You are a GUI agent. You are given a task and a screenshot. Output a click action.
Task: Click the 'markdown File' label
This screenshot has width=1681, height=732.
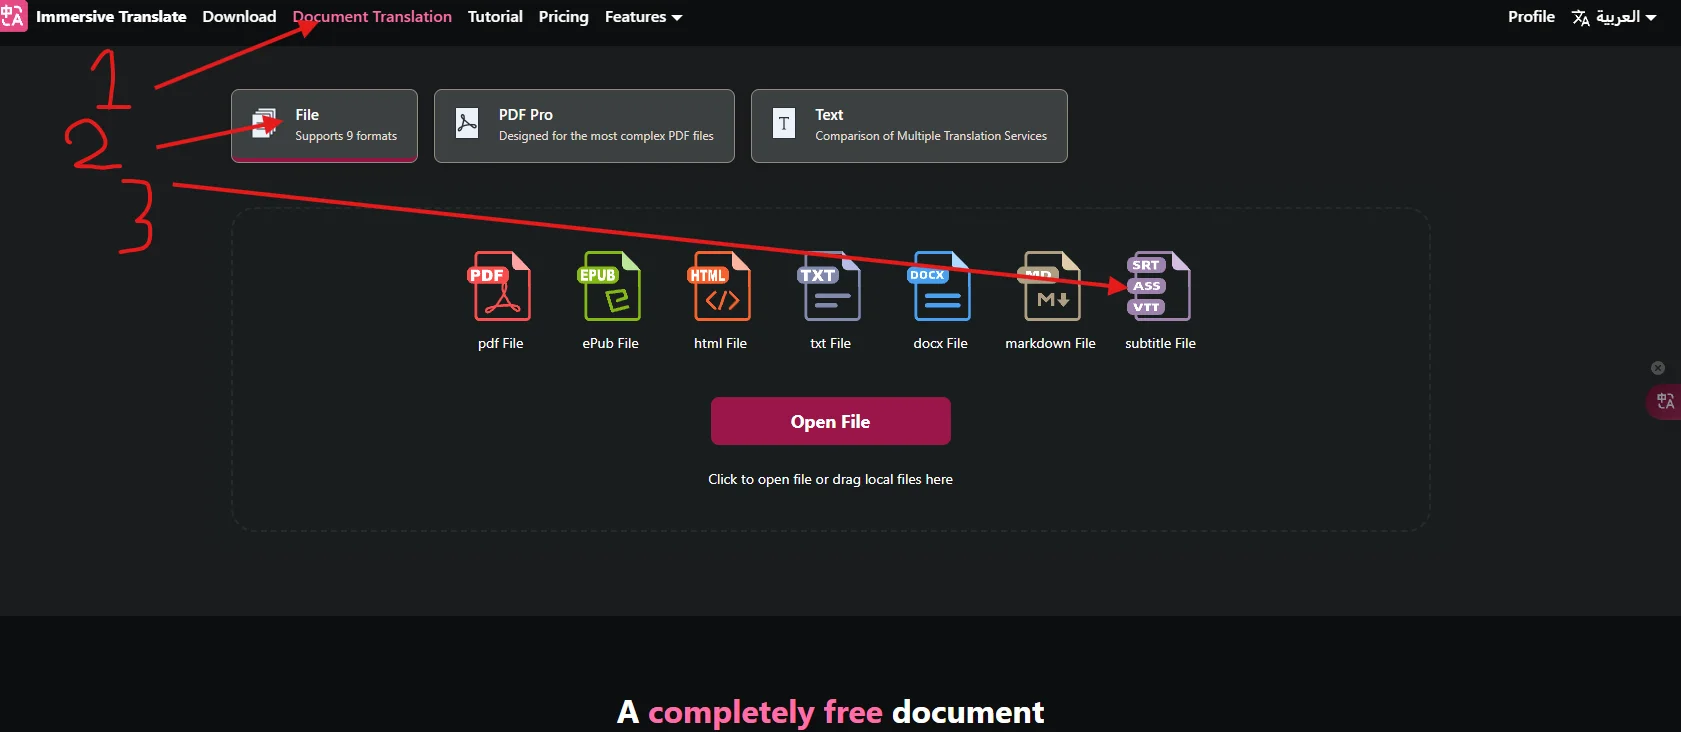click(x=1050, y=343)
